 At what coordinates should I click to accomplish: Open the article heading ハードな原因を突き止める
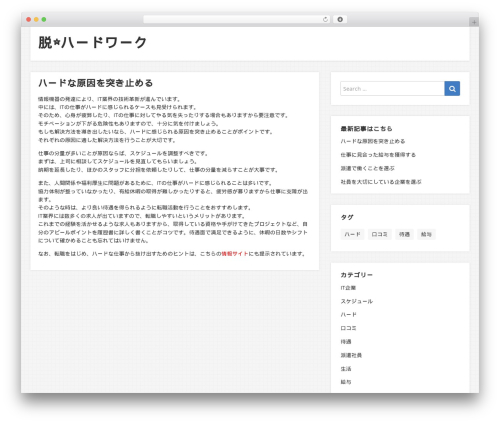click(95, 83)
